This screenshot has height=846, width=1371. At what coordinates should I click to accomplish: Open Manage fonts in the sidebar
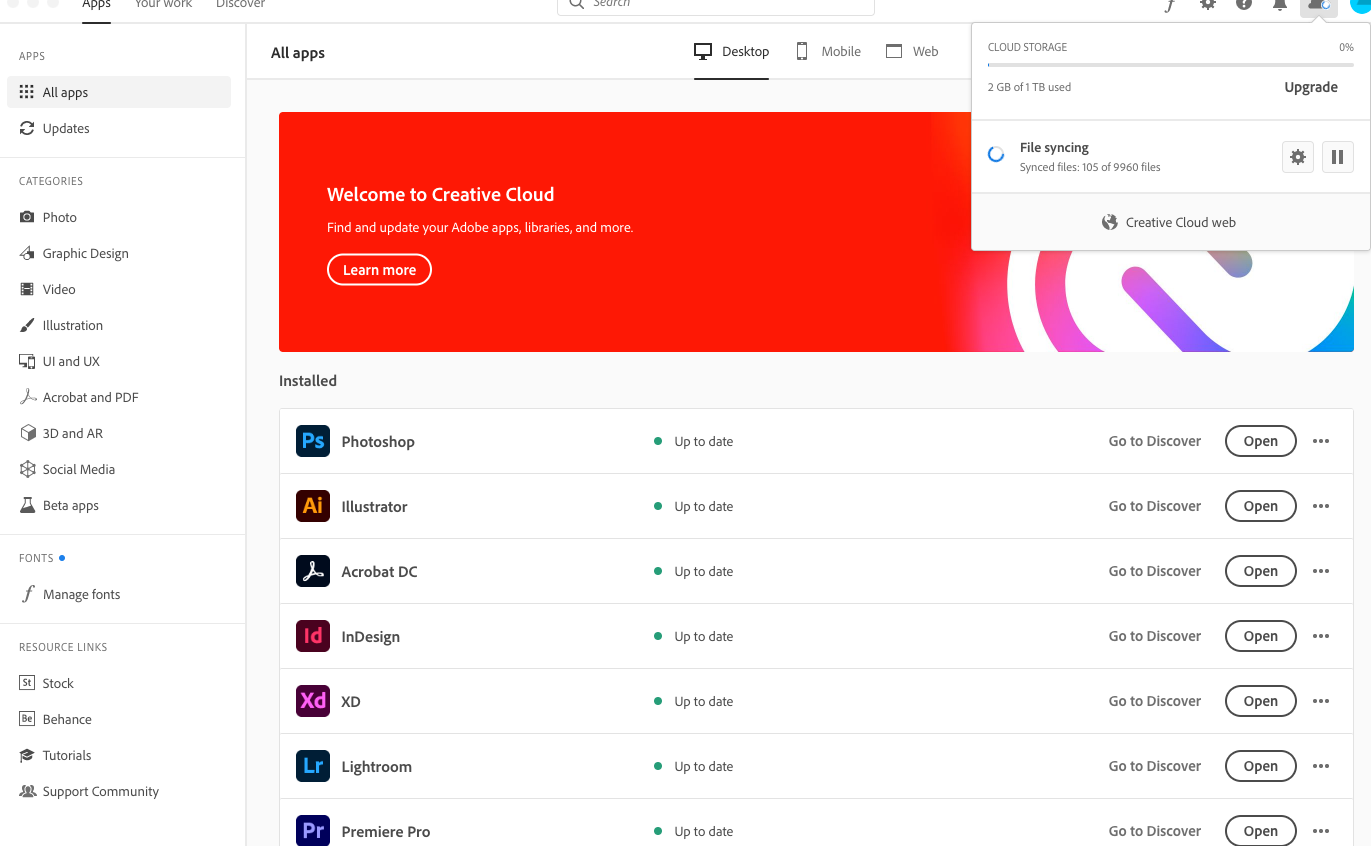[80, 593]
